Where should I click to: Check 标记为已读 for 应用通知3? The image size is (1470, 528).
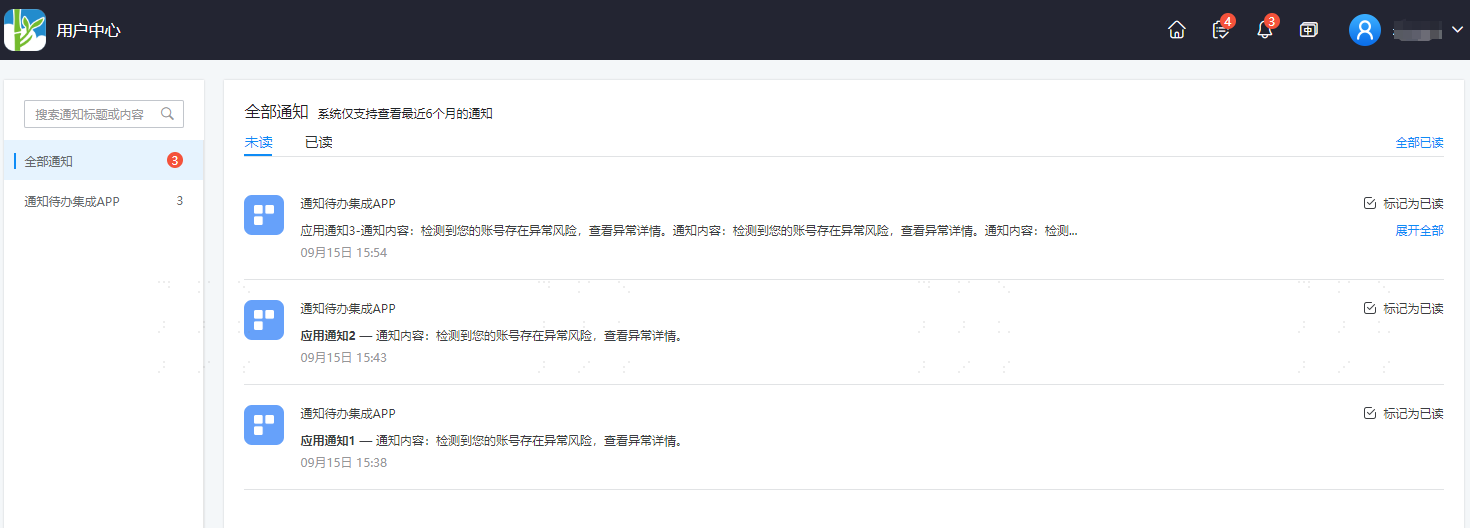(x=1403, y=204)
